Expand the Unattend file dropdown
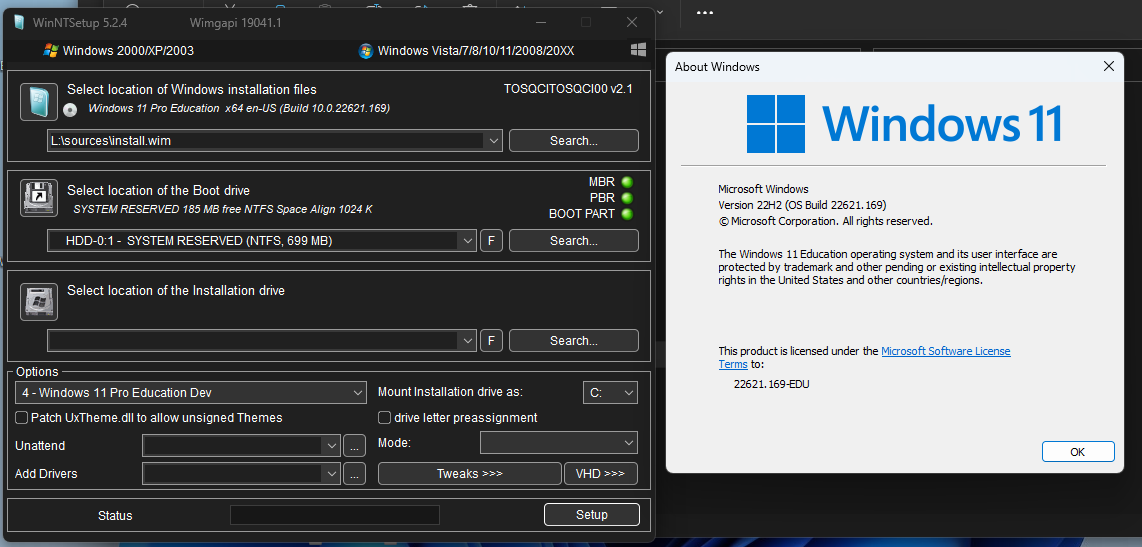1142x547 pixels. (x=332, y=445)
